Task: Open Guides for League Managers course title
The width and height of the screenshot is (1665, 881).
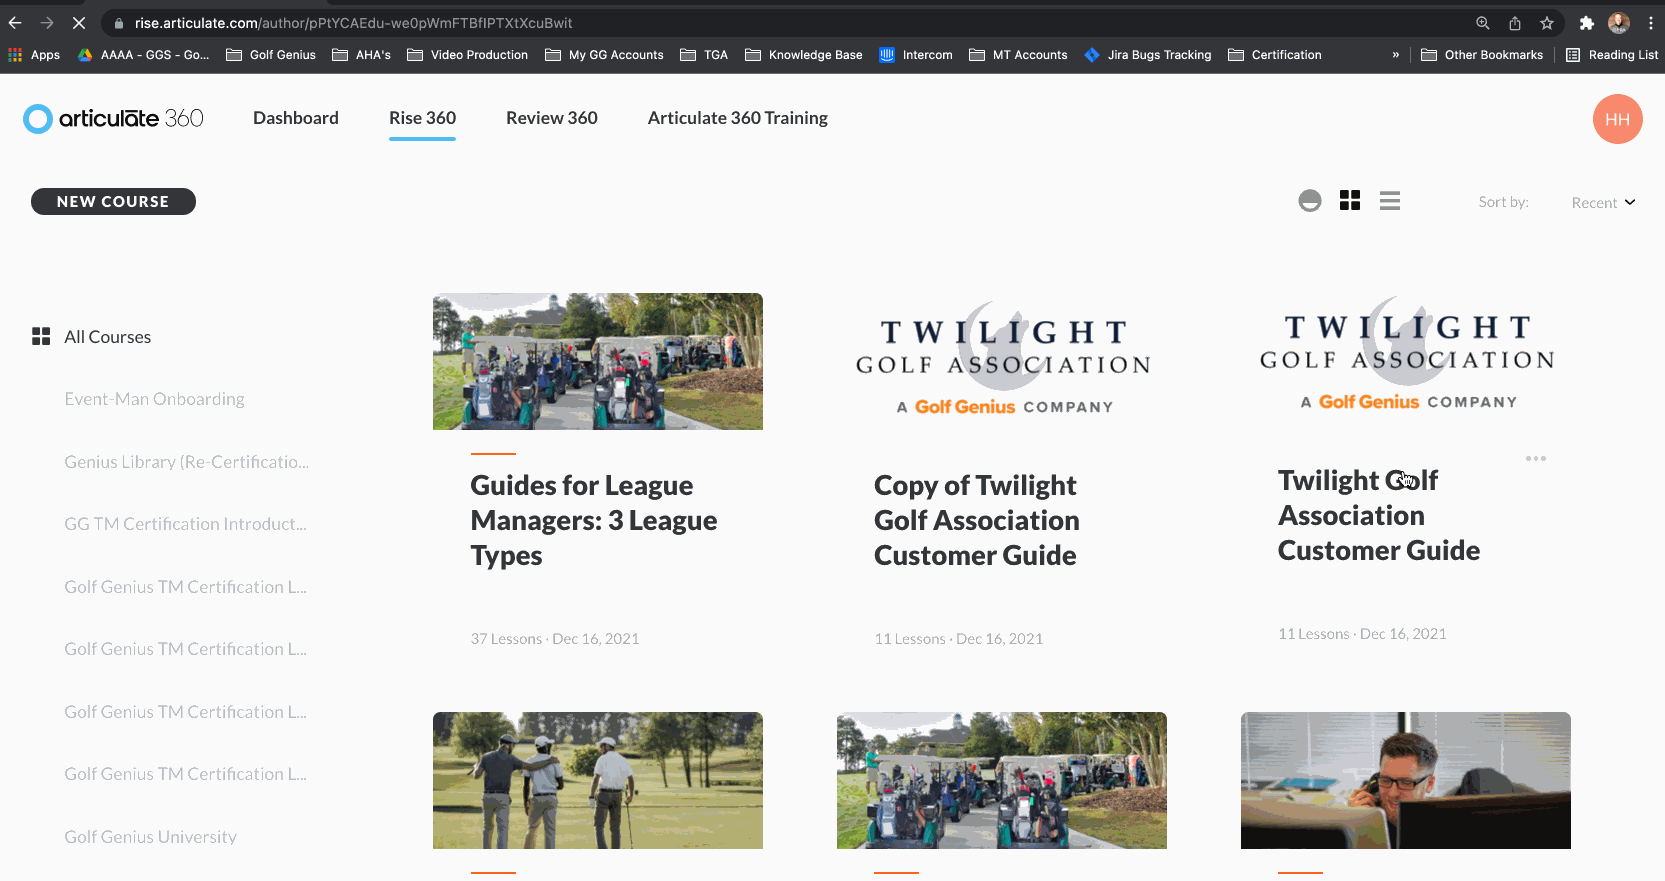Action: pyautogui.click(x=594, y=520)
